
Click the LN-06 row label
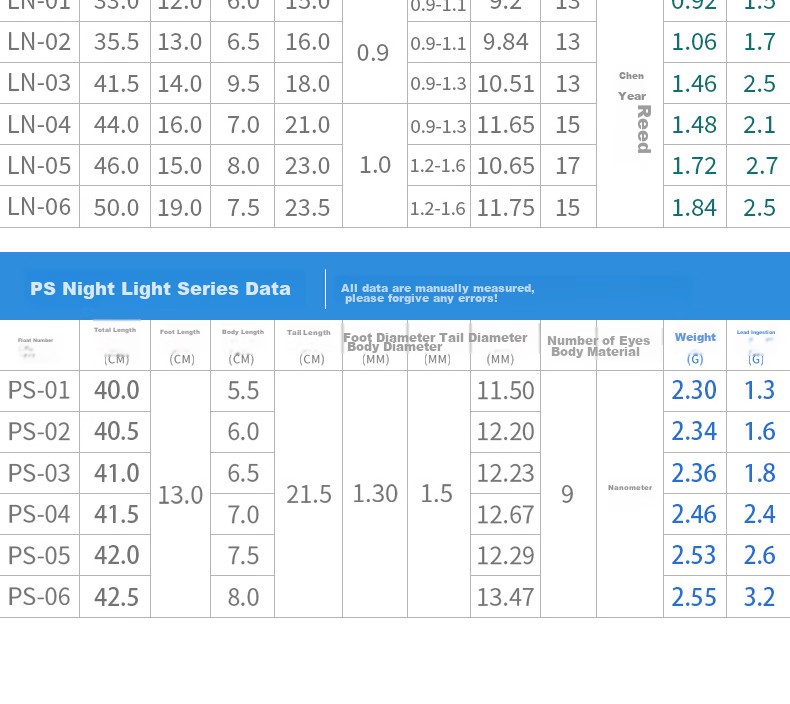pos(39,207)
